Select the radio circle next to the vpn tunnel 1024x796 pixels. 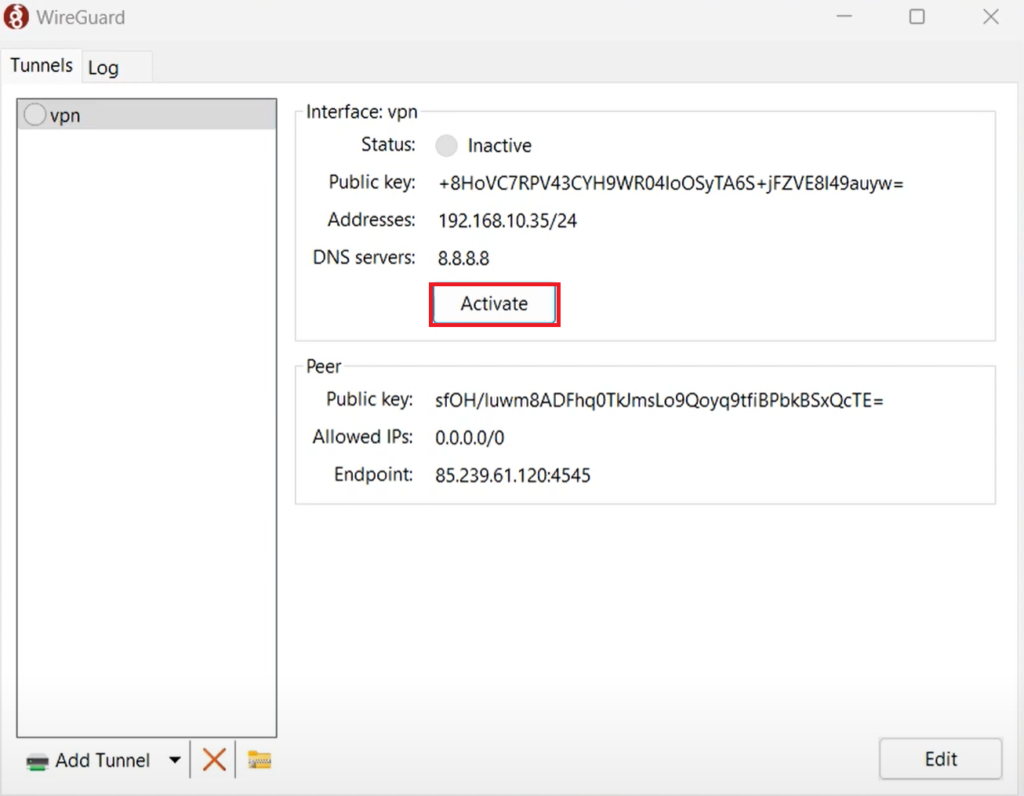[x=35, y=114]
